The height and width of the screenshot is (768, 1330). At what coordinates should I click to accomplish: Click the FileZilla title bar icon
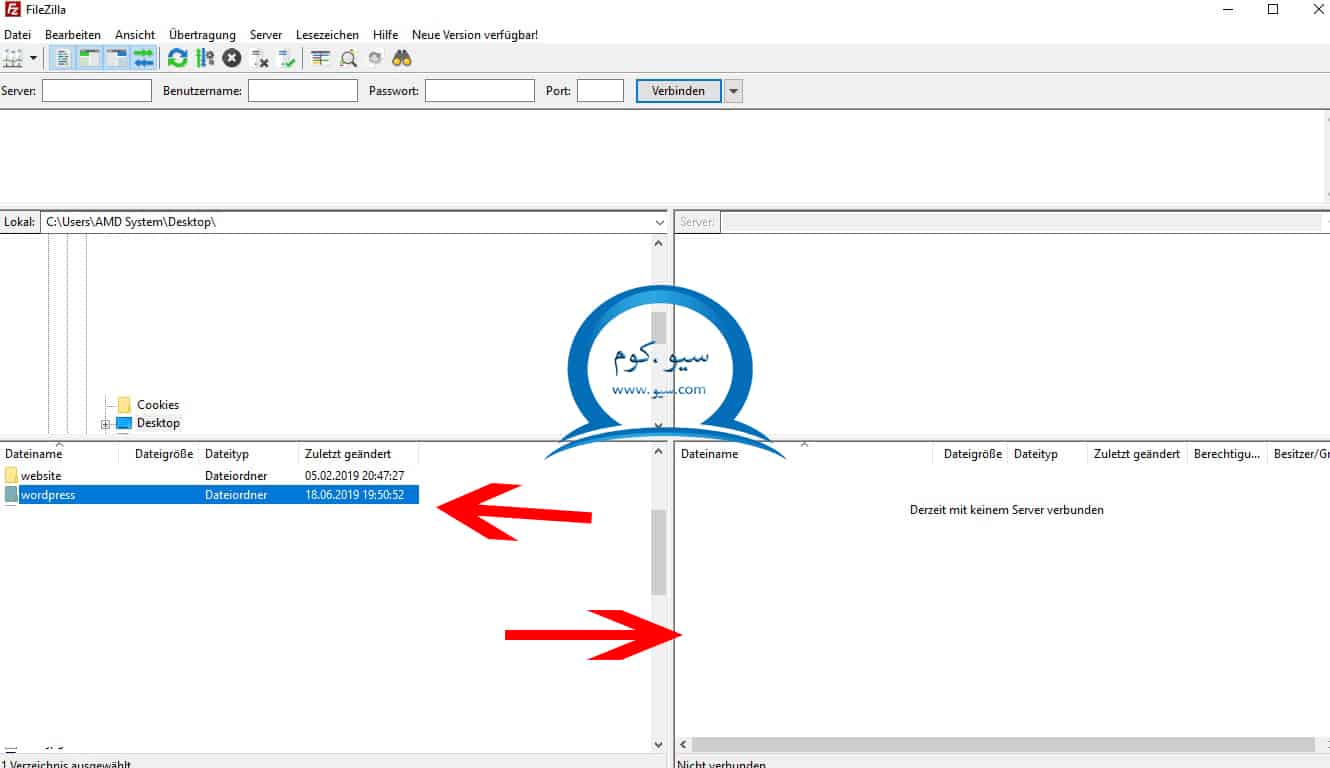[x=13, y=9]
